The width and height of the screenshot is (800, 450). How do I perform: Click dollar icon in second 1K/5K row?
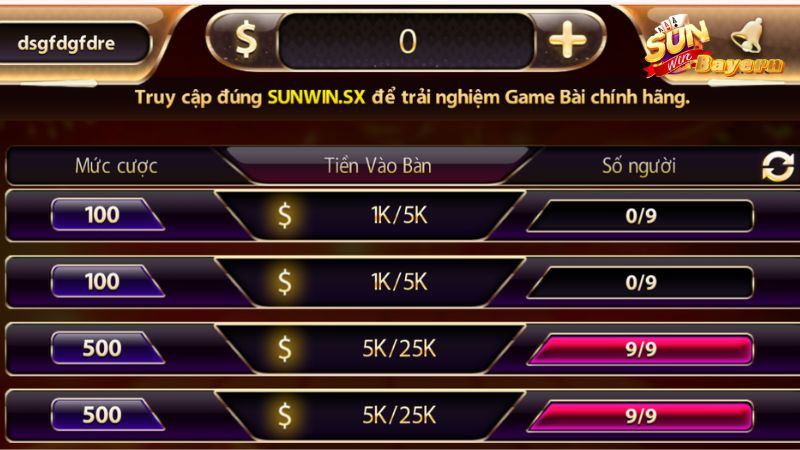285,282
